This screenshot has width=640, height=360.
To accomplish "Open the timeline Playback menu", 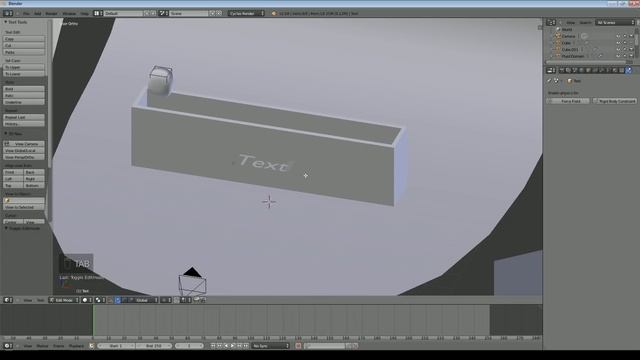I will pos(76,346).
